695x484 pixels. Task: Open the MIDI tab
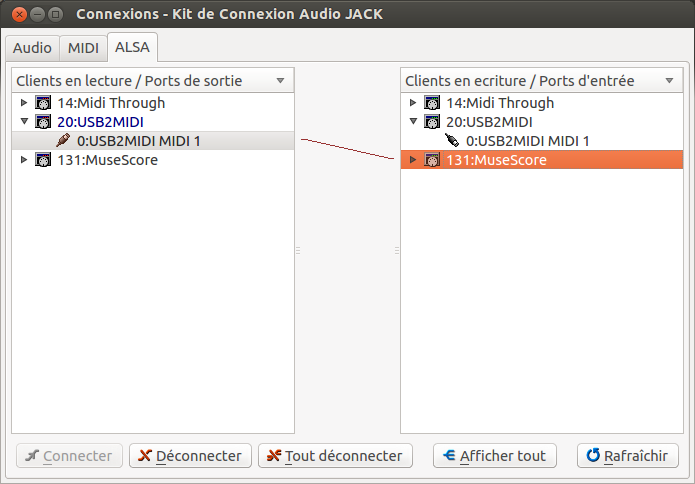point(83,48)
